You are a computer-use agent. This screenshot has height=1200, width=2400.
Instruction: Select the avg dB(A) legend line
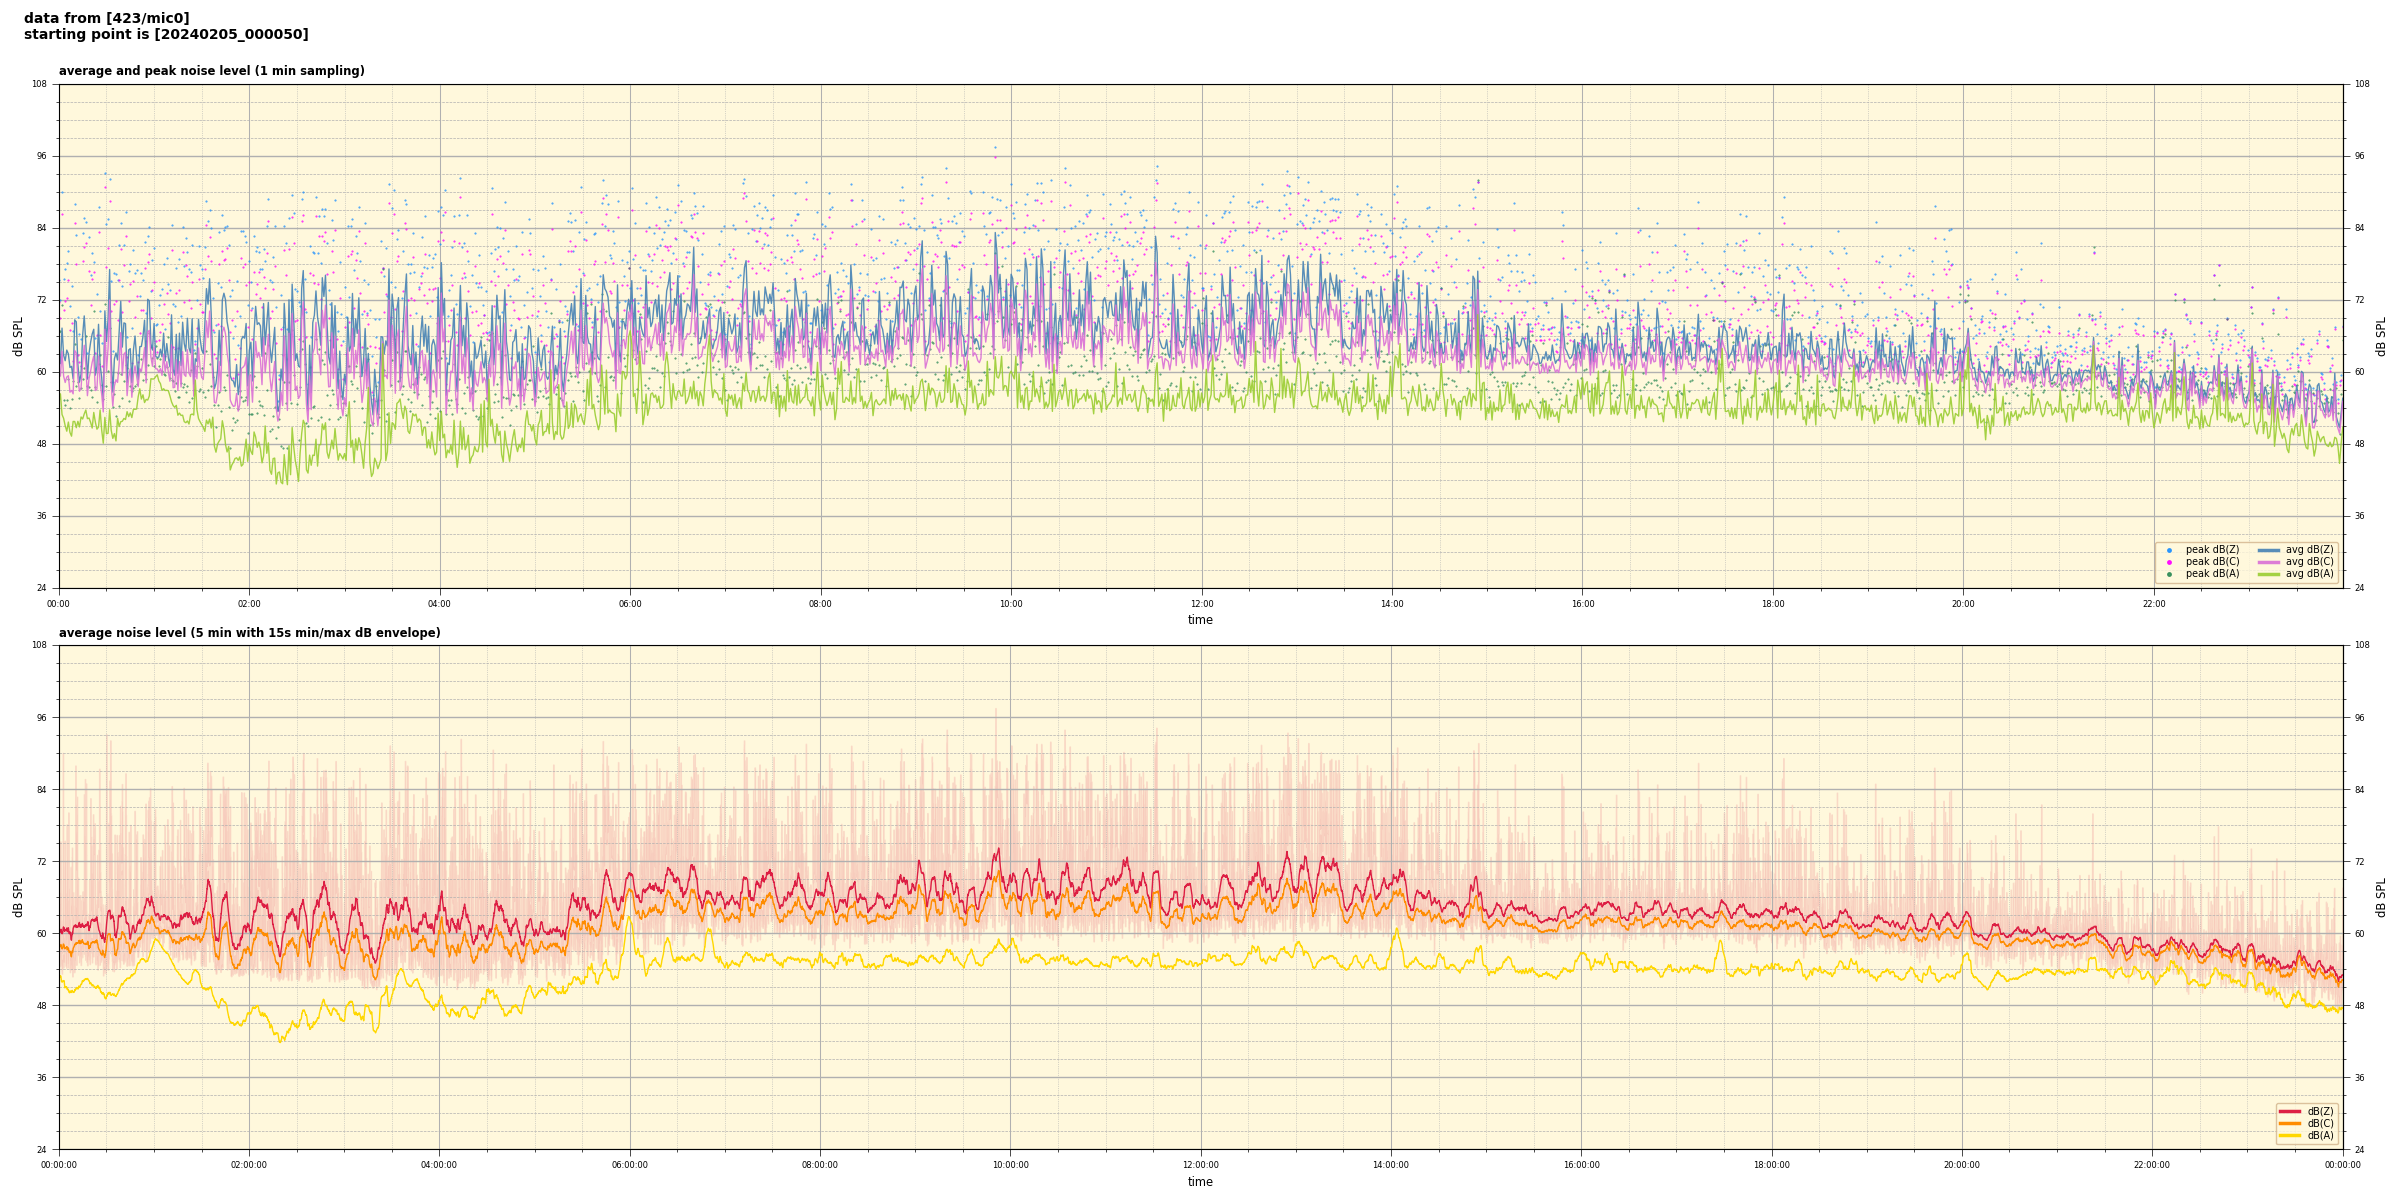point(2269,574)
